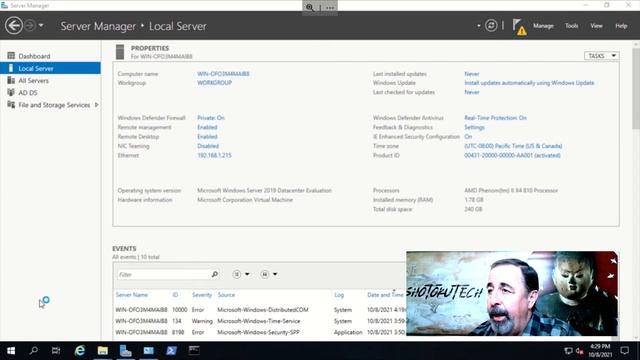This screenshot has height=360, width=640.
Task: Open Task View from taskbar
Action: (x=56, y=351)
